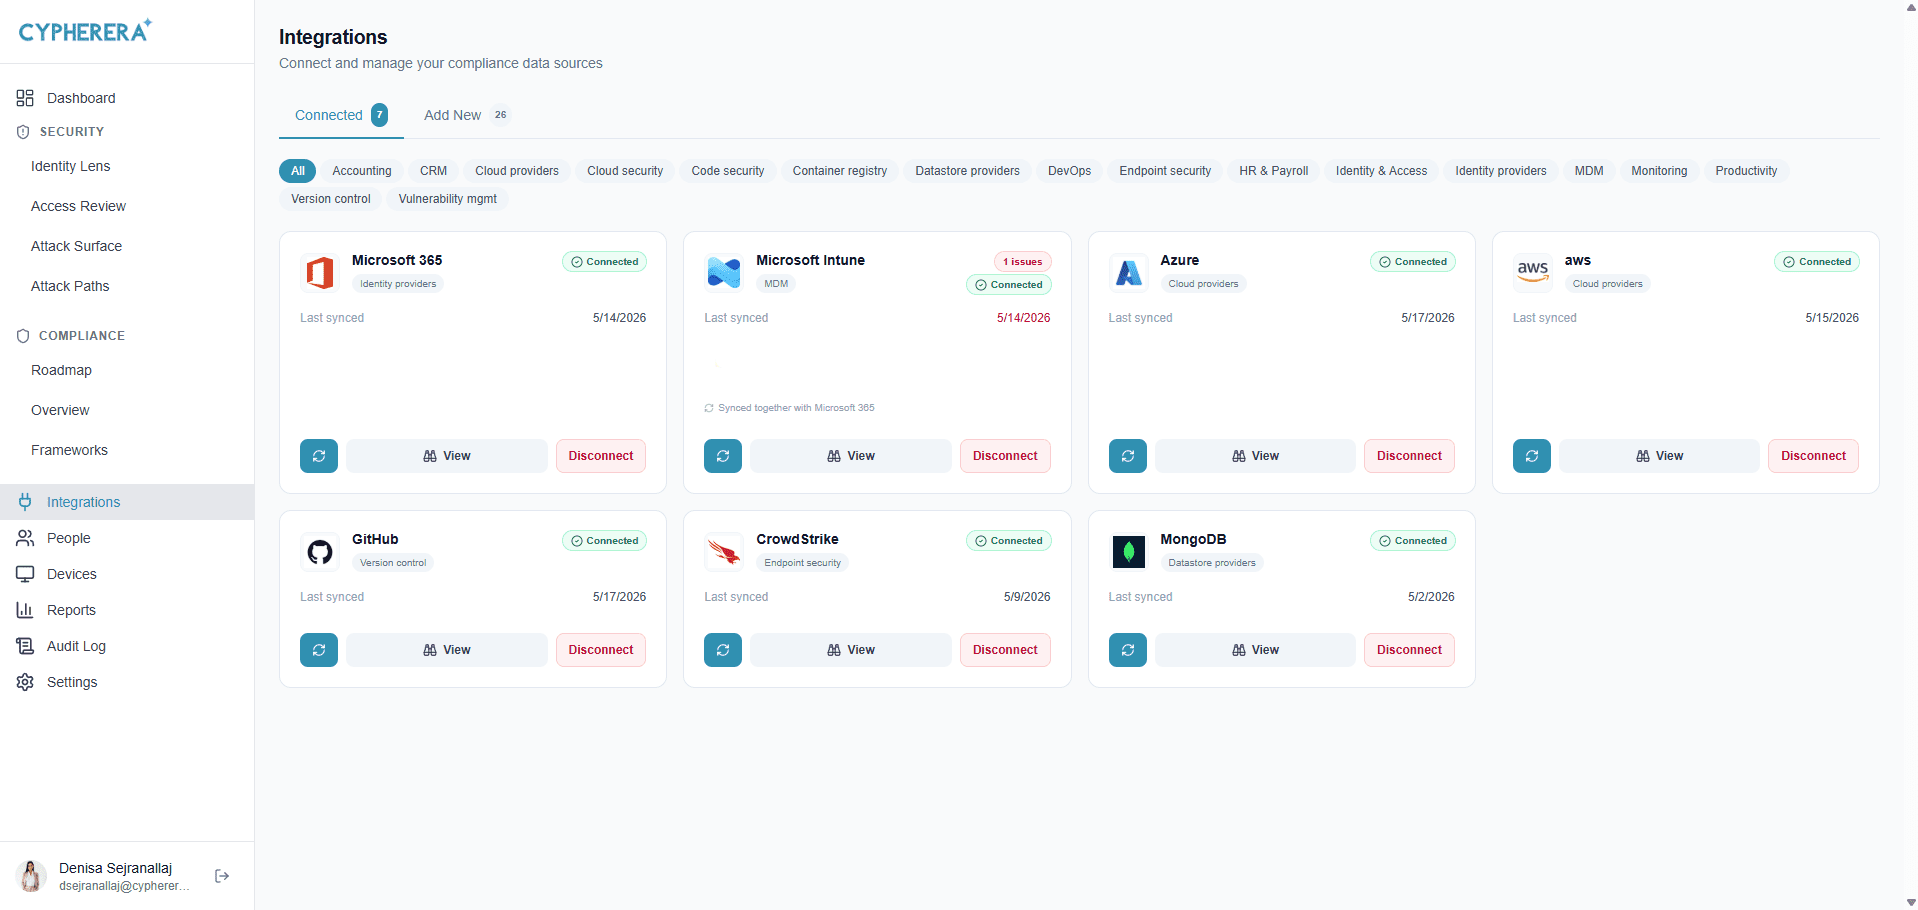Click the sync icon on GitHub card

319,650
